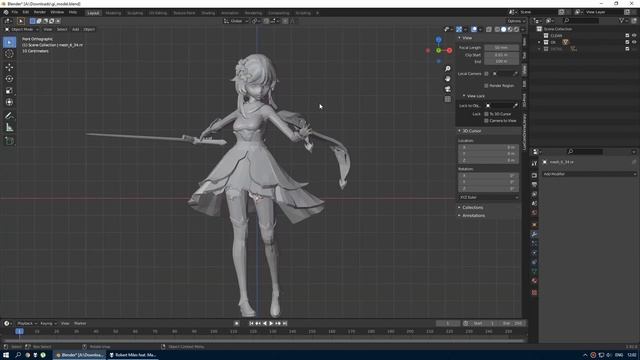Click the Clip Start value field
The width and height of the screenshot is (640, 360).
tap(502, 55)
